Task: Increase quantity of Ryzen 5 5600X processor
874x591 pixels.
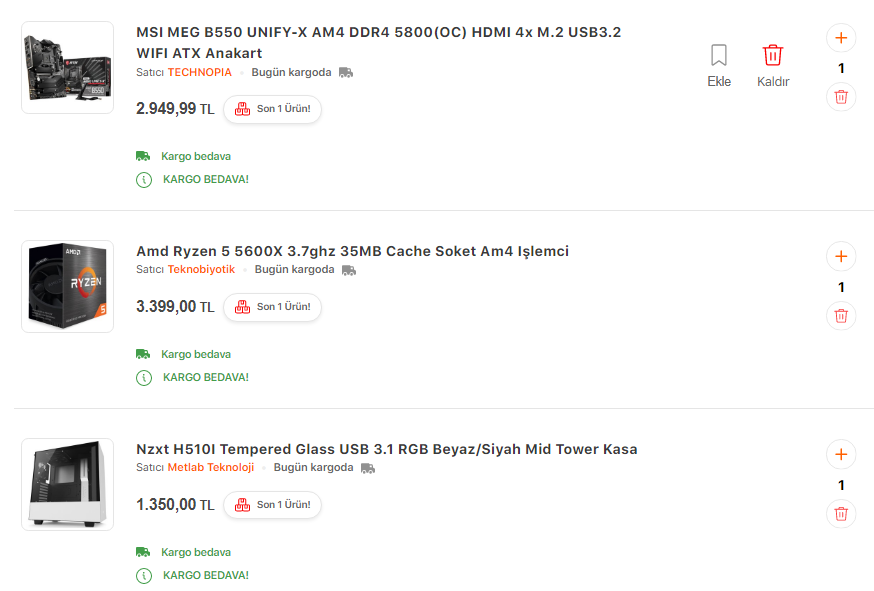Action: (x=841, y=256)
